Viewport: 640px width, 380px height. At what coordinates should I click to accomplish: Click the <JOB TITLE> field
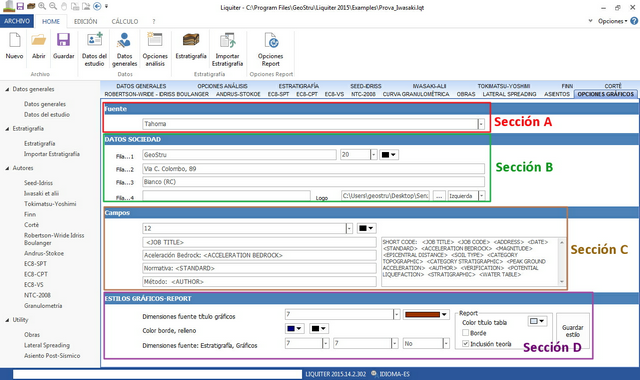click(x=260, y=242)
